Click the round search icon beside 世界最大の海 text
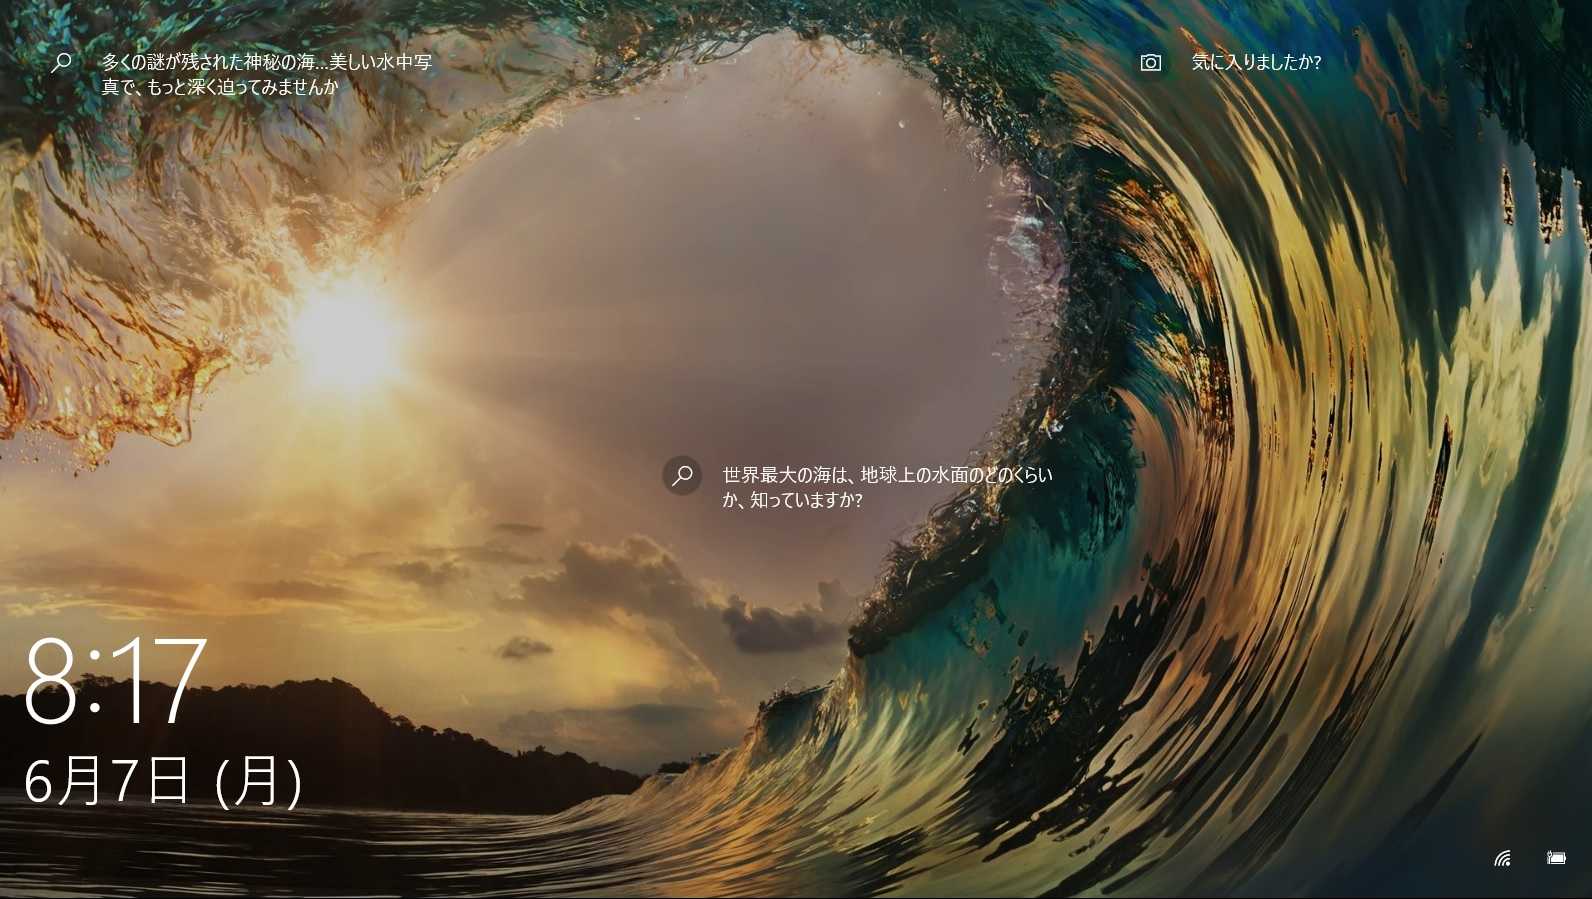1592x899 pixels. click(682, 475)
